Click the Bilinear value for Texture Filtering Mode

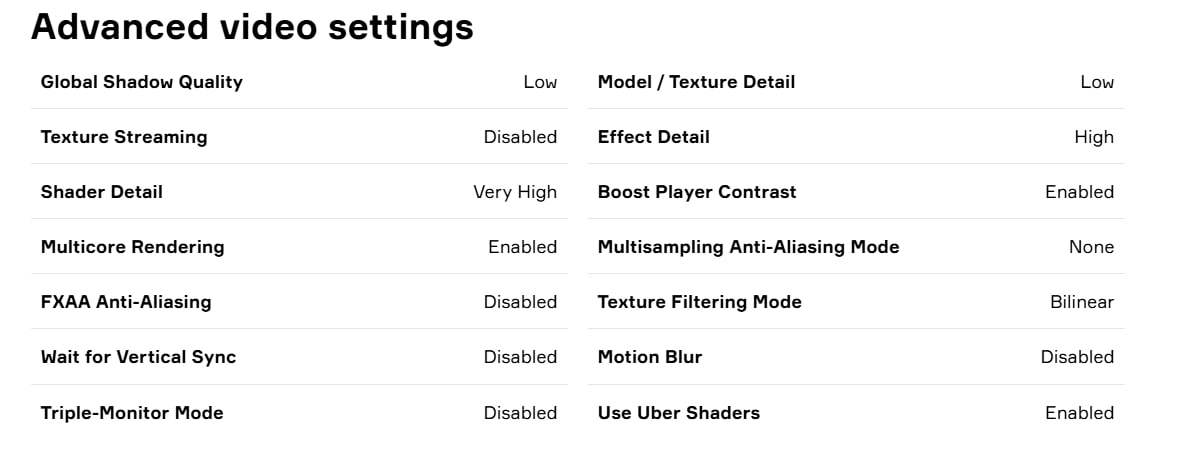point(1082,302)
